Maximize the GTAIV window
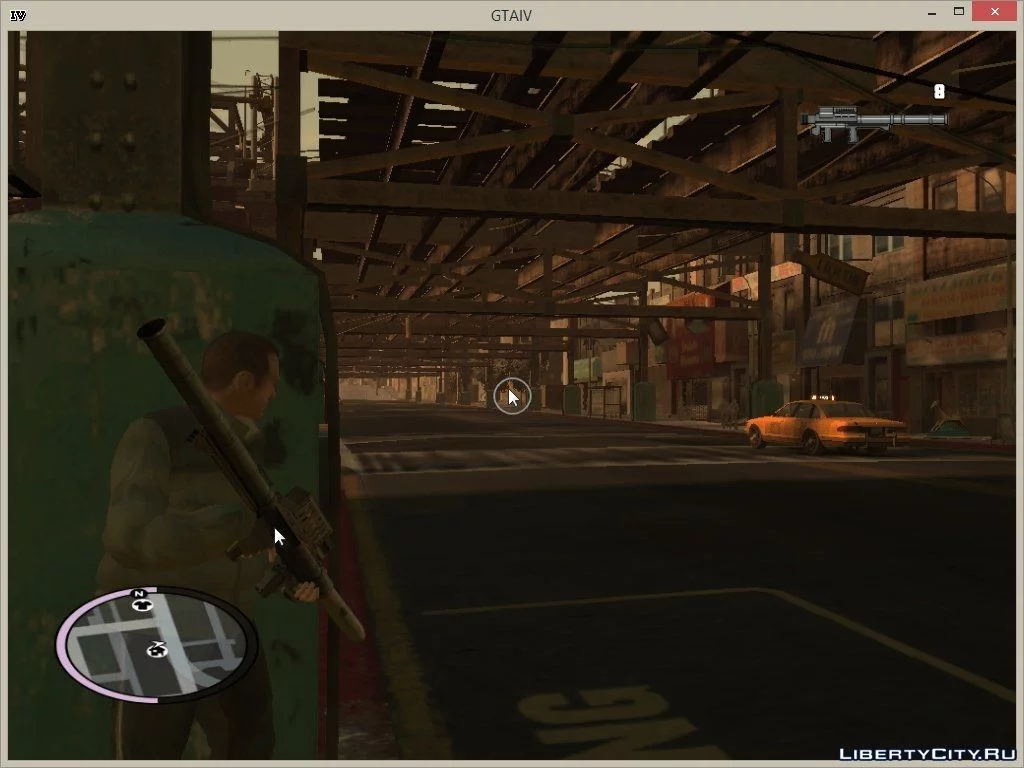Screen dimensions: 1024x768 (x=959, y=12)
